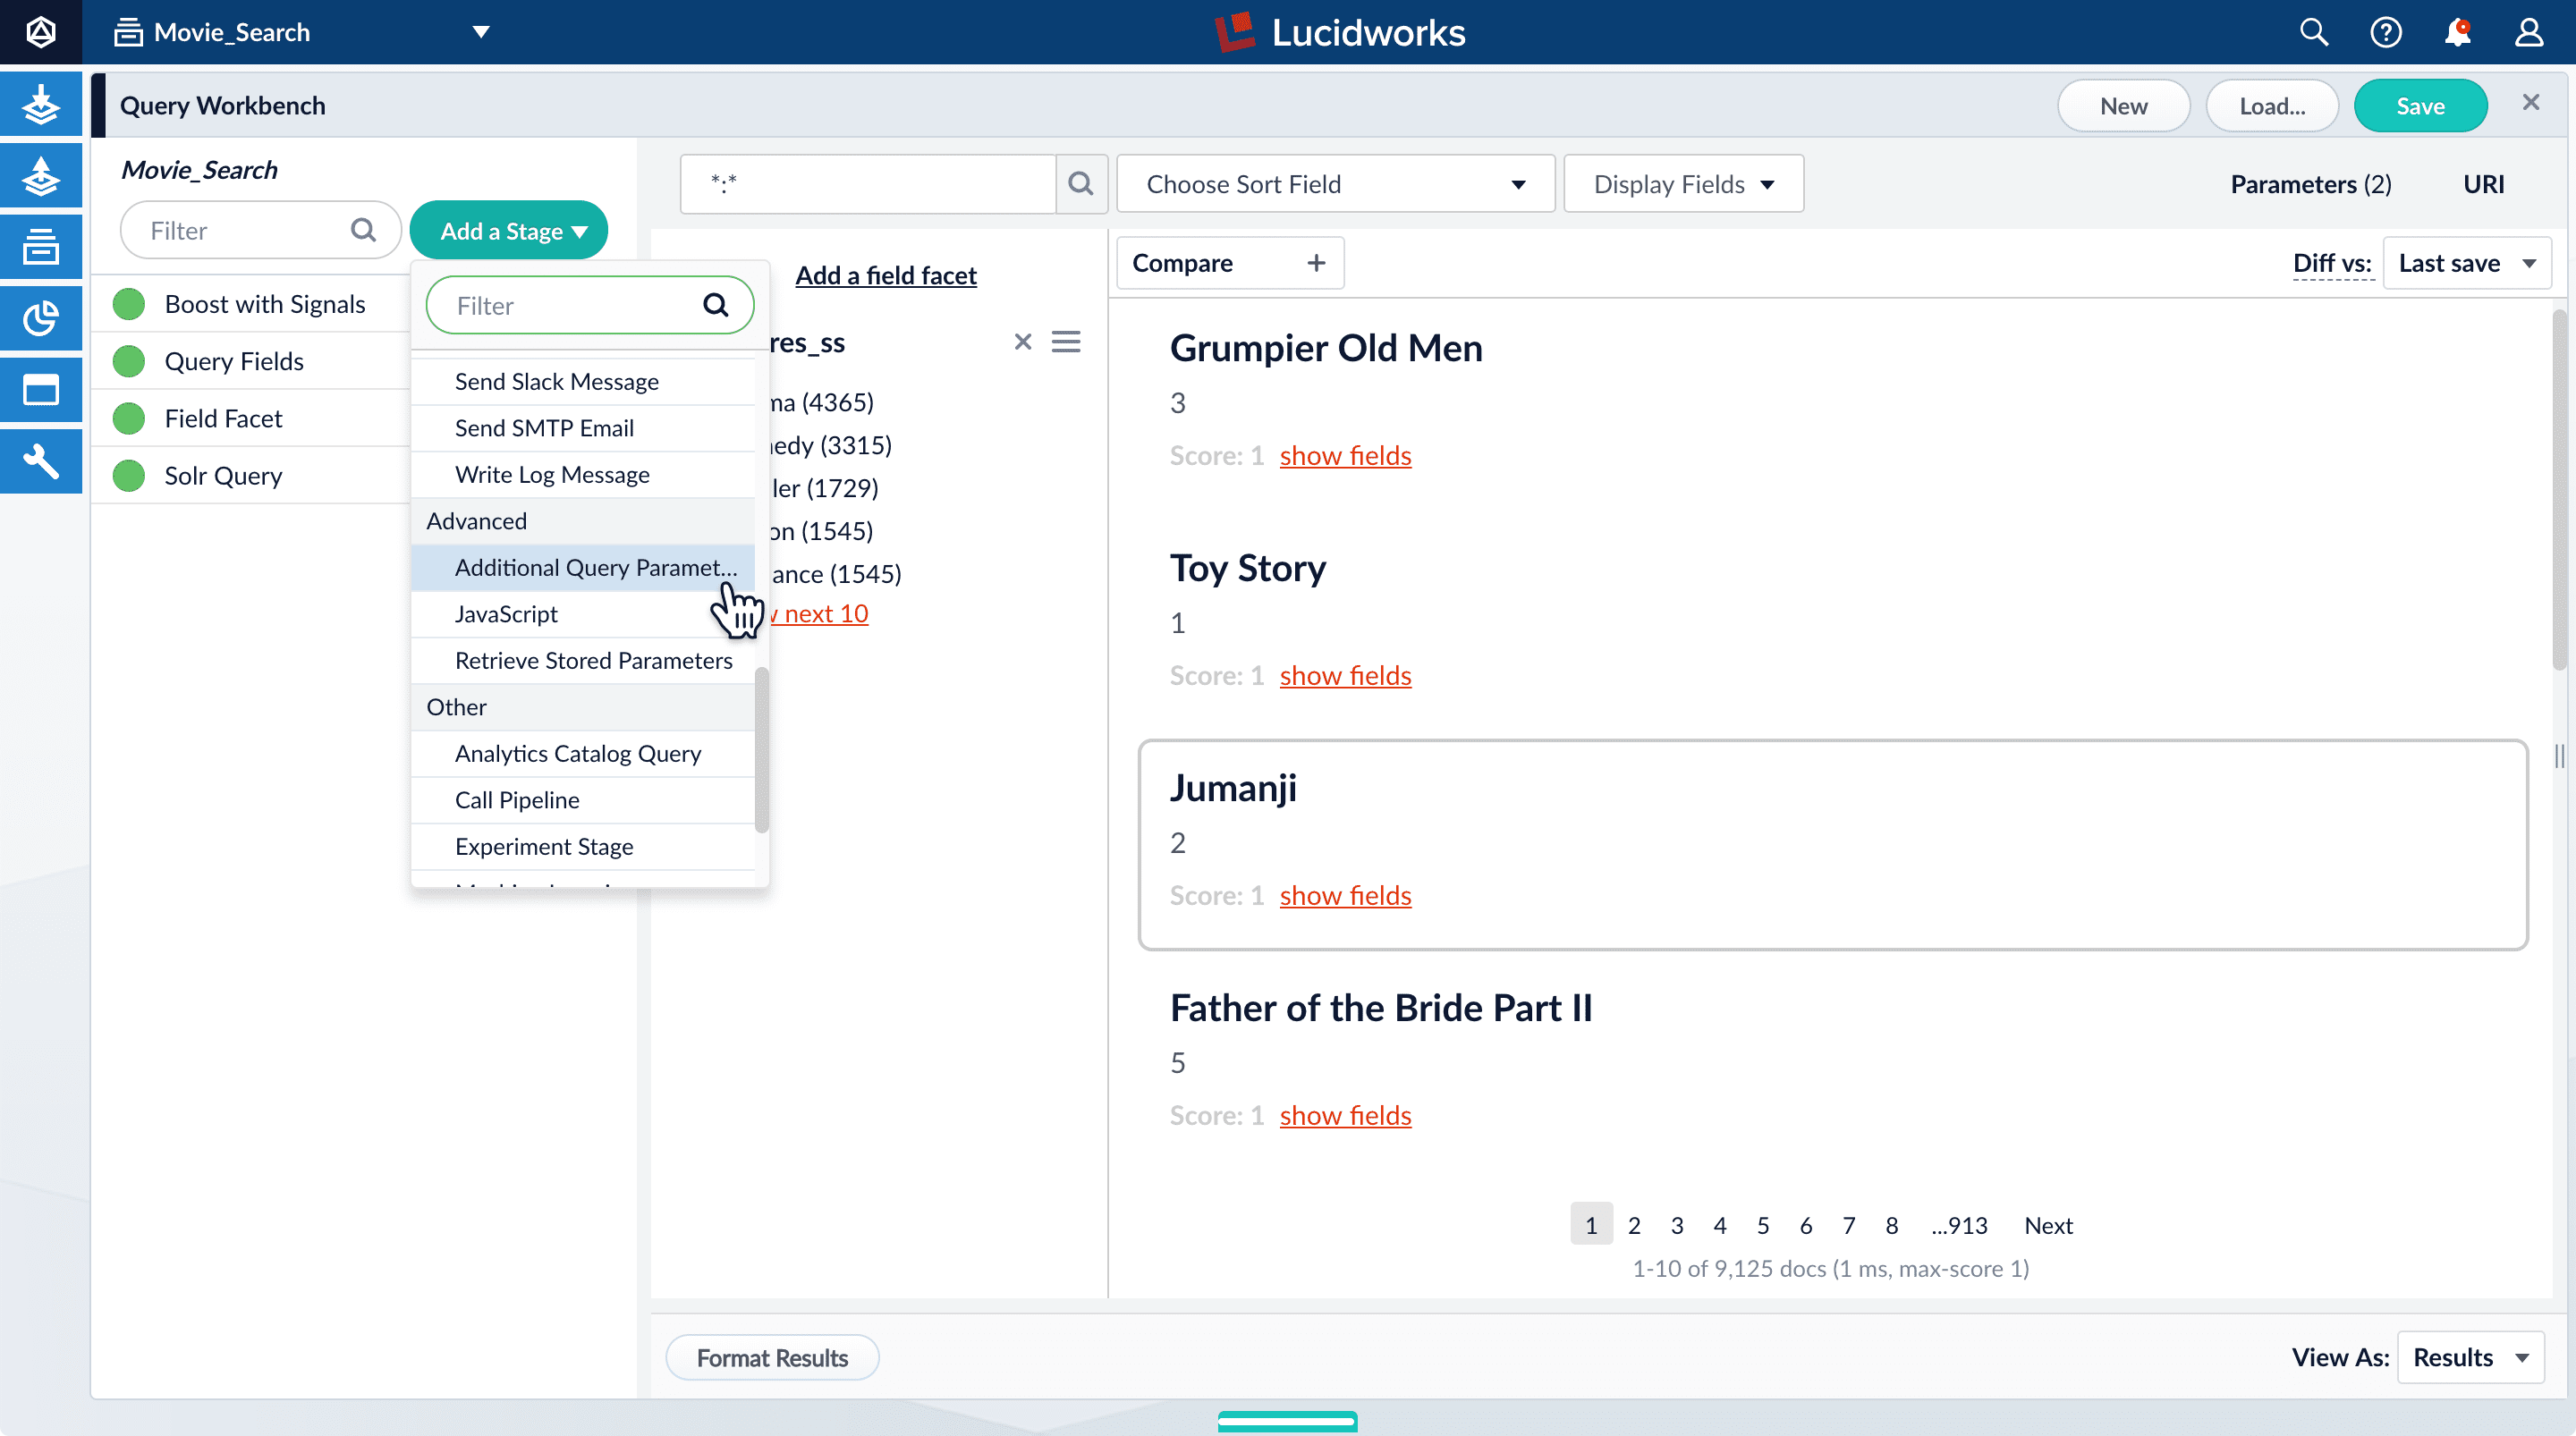Select Additional Query Parameters stage option
This screenshot has height=1436, width=2576.
point(595,567)
